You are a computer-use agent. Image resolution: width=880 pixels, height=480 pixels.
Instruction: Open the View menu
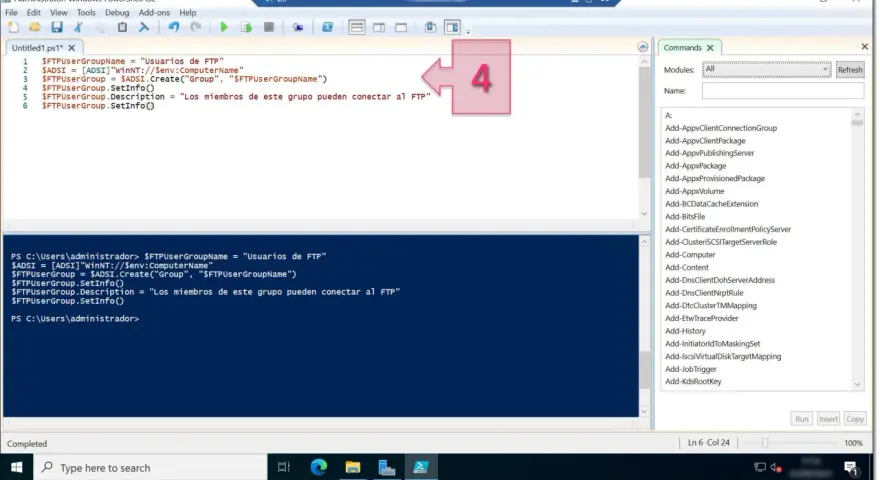58,12
